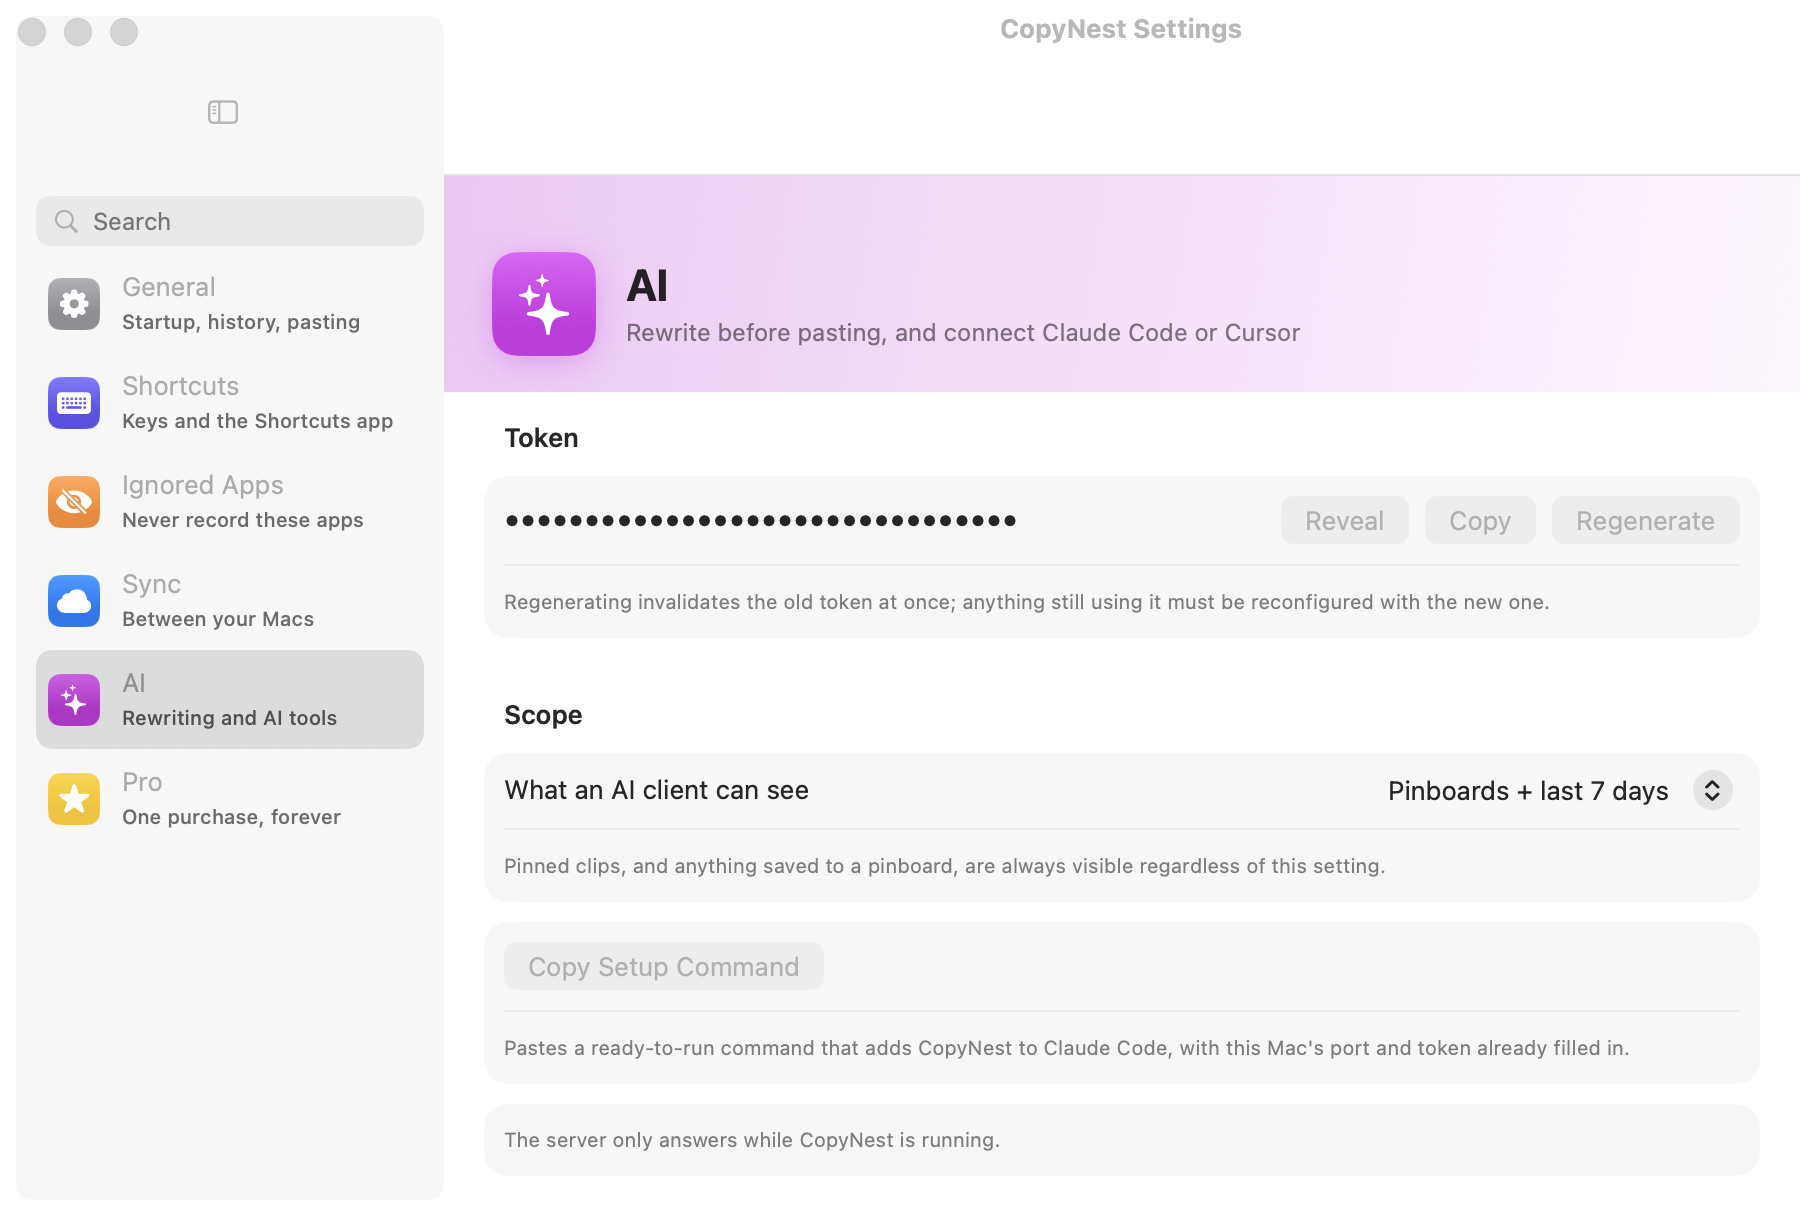Open the Pro purchase pane
1800x1216 pixels.
point(230,799)
